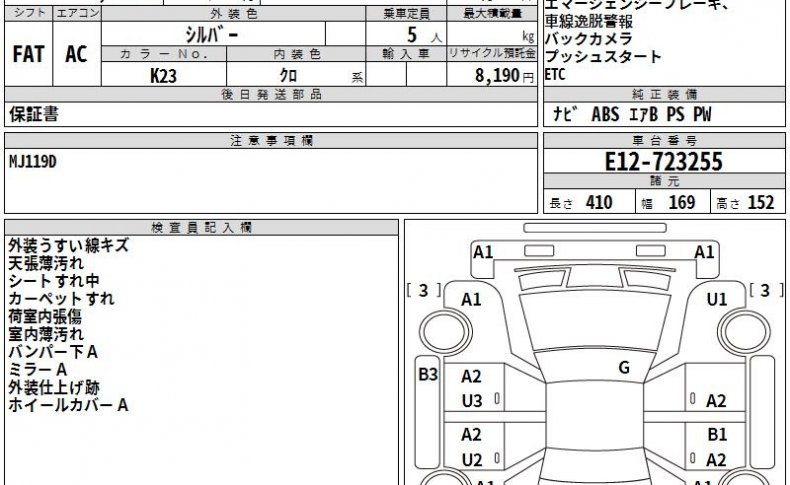Select the option line "プッシュスタート"

coord(603,56)
